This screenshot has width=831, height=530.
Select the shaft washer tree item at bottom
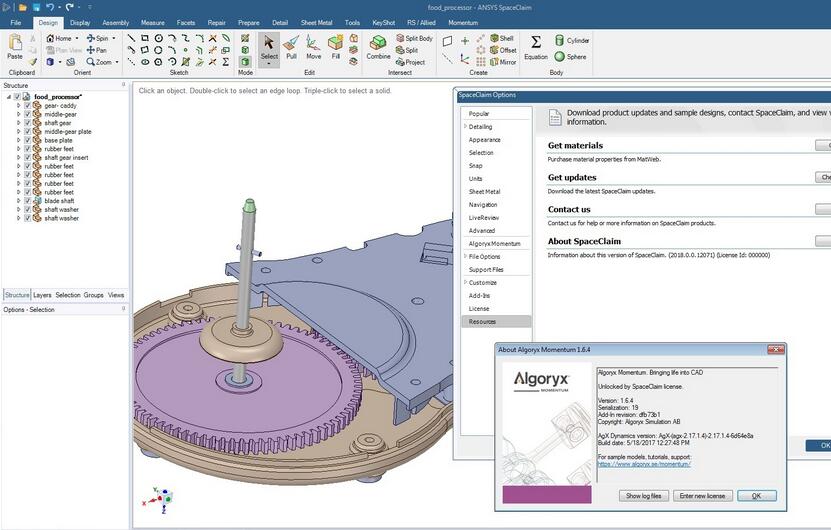(x=61, y=218)
